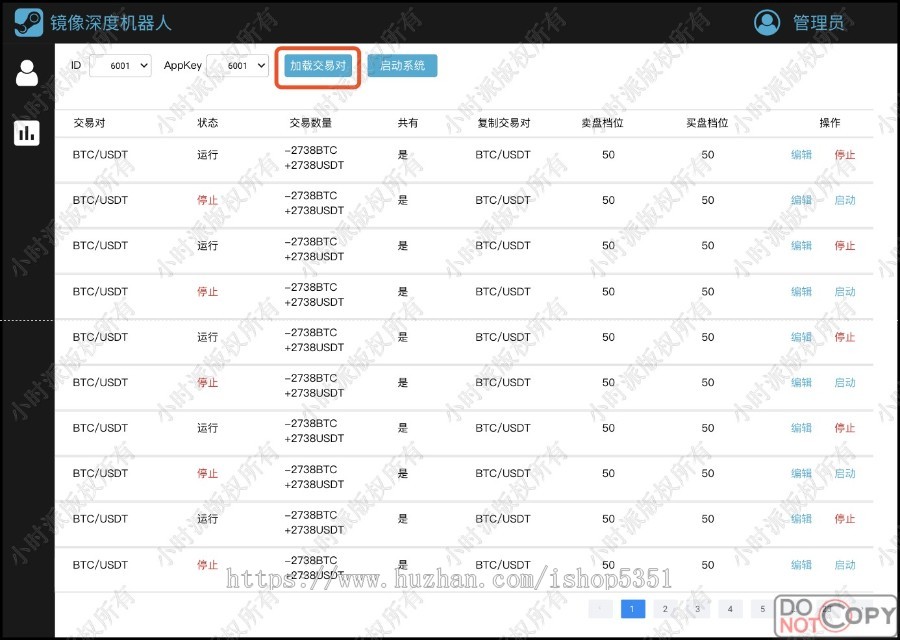Click the previous page arrow in pagination

pos(598,608)
